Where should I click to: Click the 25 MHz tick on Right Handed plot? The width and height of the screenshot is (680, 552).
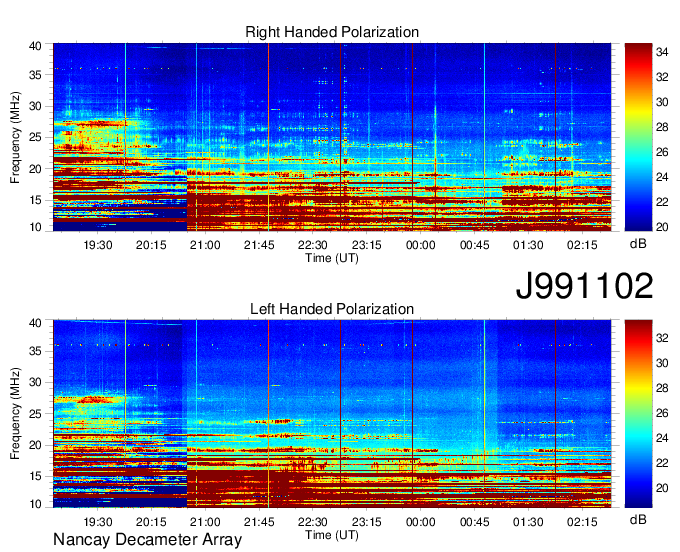(x=35, y=137)
